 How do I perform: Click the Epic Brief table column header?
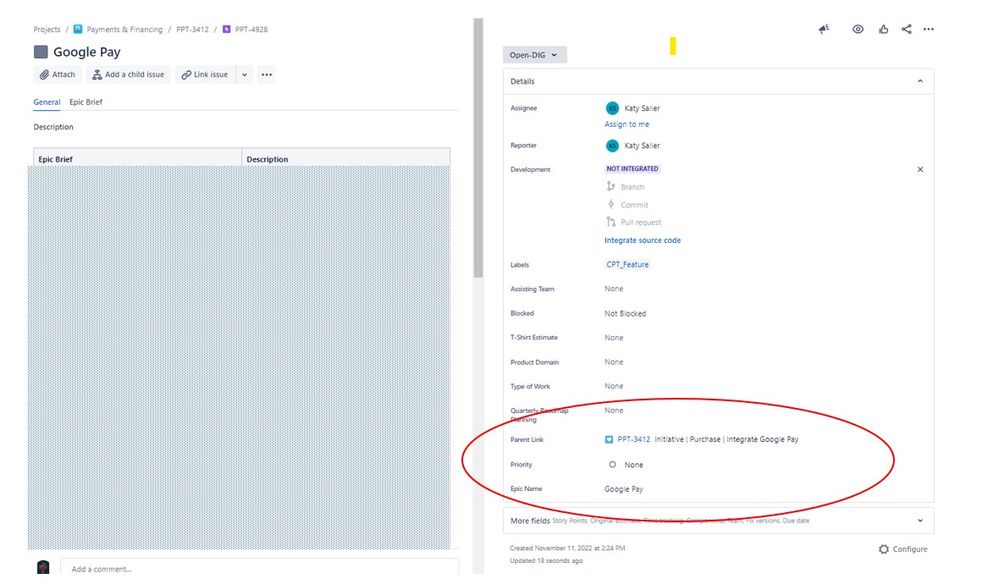pos(138,159)
